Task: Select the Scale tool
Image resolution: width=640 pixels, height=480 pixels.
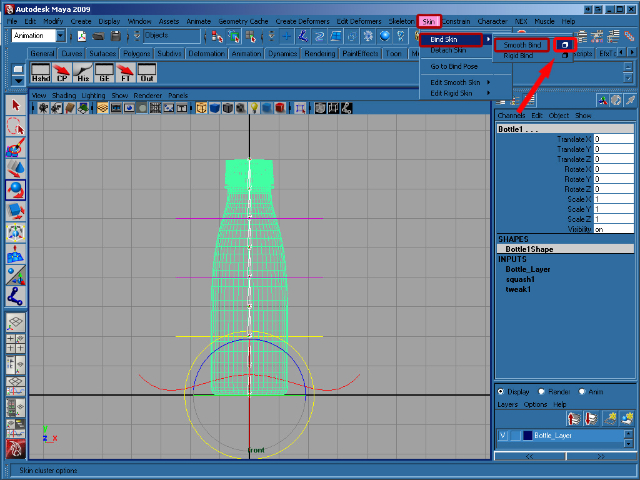Action: (16, 211)
